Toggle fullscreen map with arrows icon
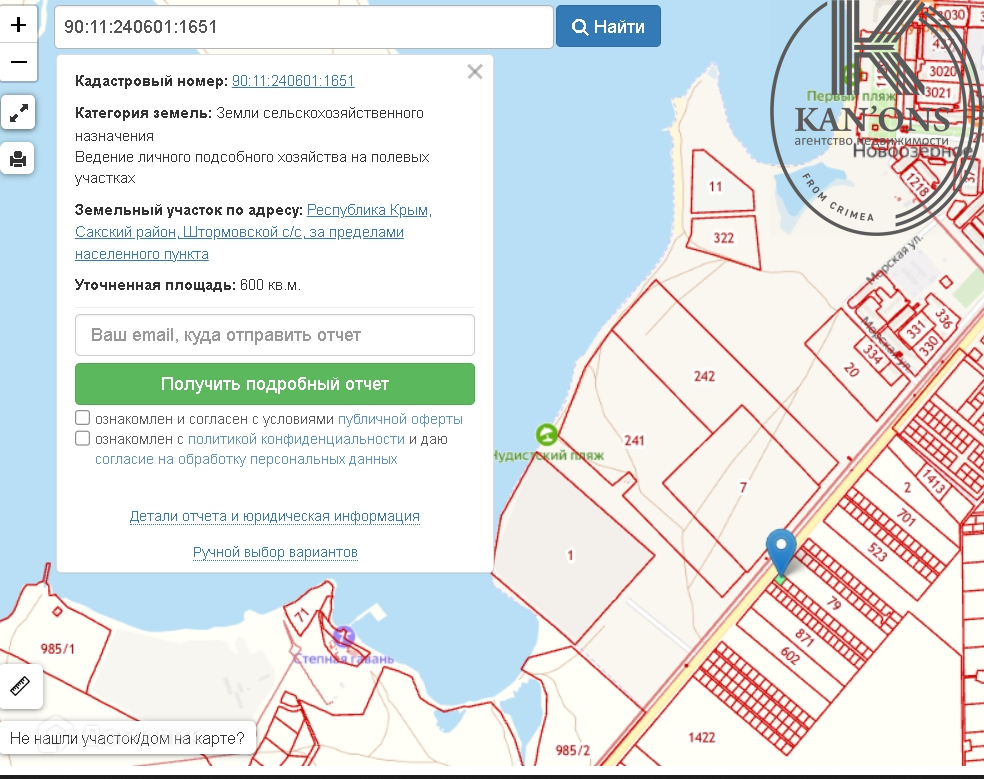Screen dimensions: 984x779 click(x=18, y=113)
